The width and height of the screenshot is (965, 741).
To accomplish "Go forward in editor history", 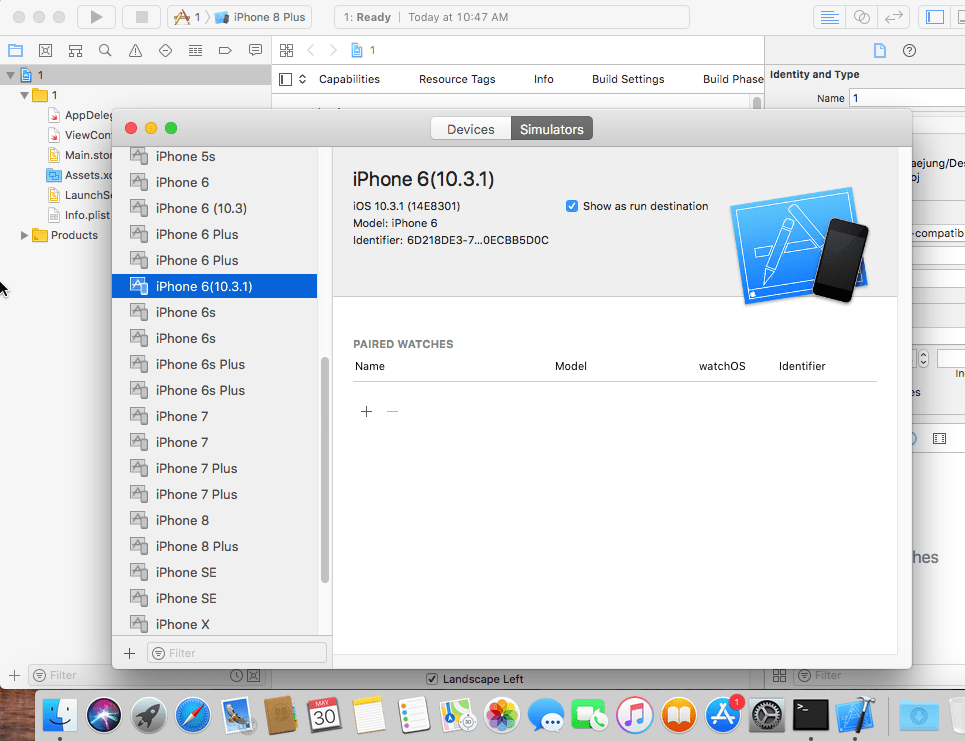I will coord(333,50).
